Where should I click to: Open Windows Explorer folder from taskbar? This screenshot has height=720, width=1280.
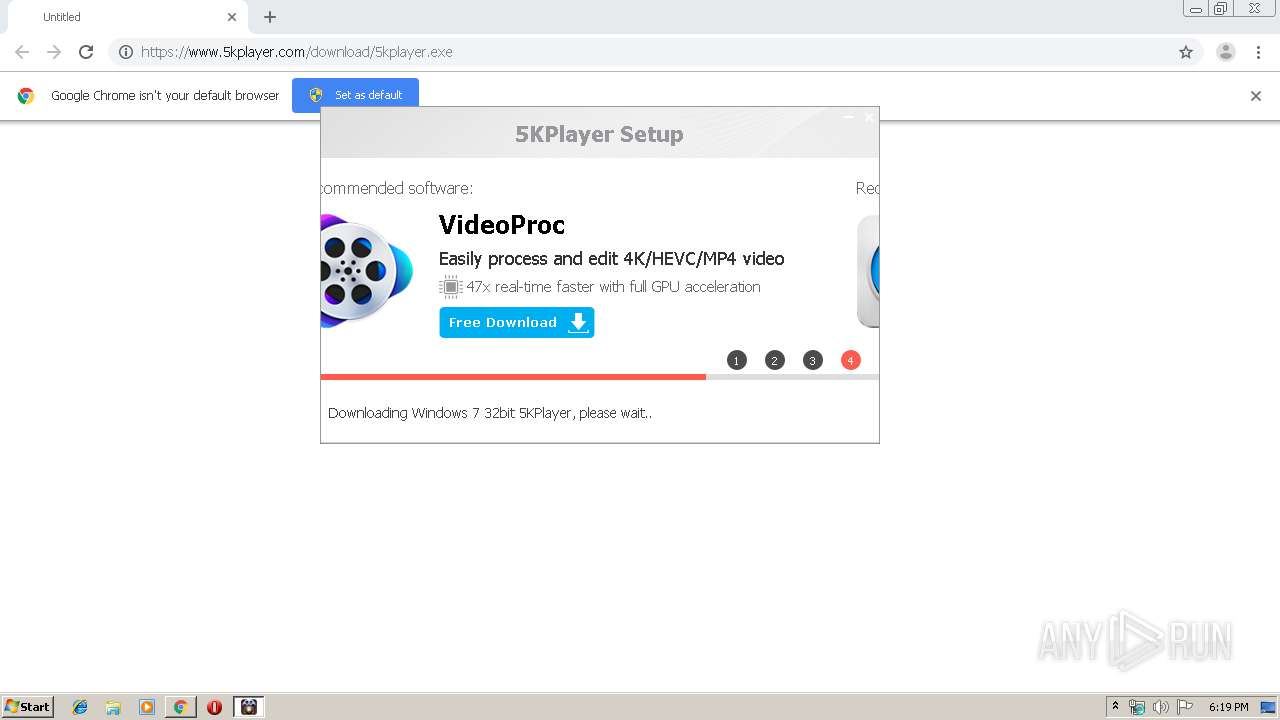point(113,707)
